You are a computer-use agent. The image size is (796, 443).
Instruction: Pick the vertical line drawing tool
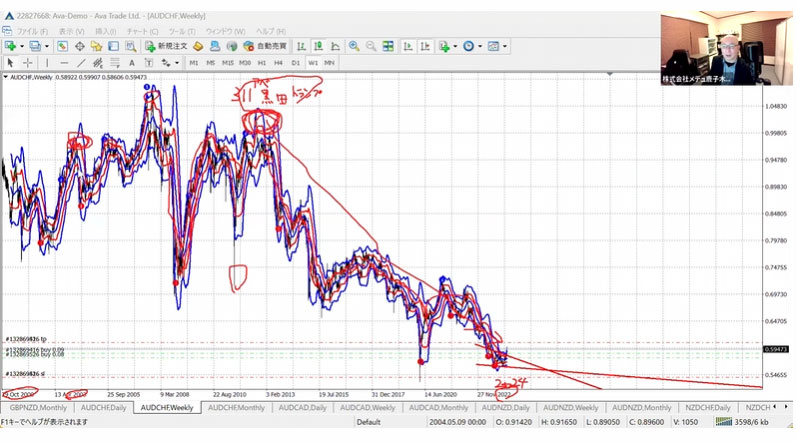[x=50, y=62]
